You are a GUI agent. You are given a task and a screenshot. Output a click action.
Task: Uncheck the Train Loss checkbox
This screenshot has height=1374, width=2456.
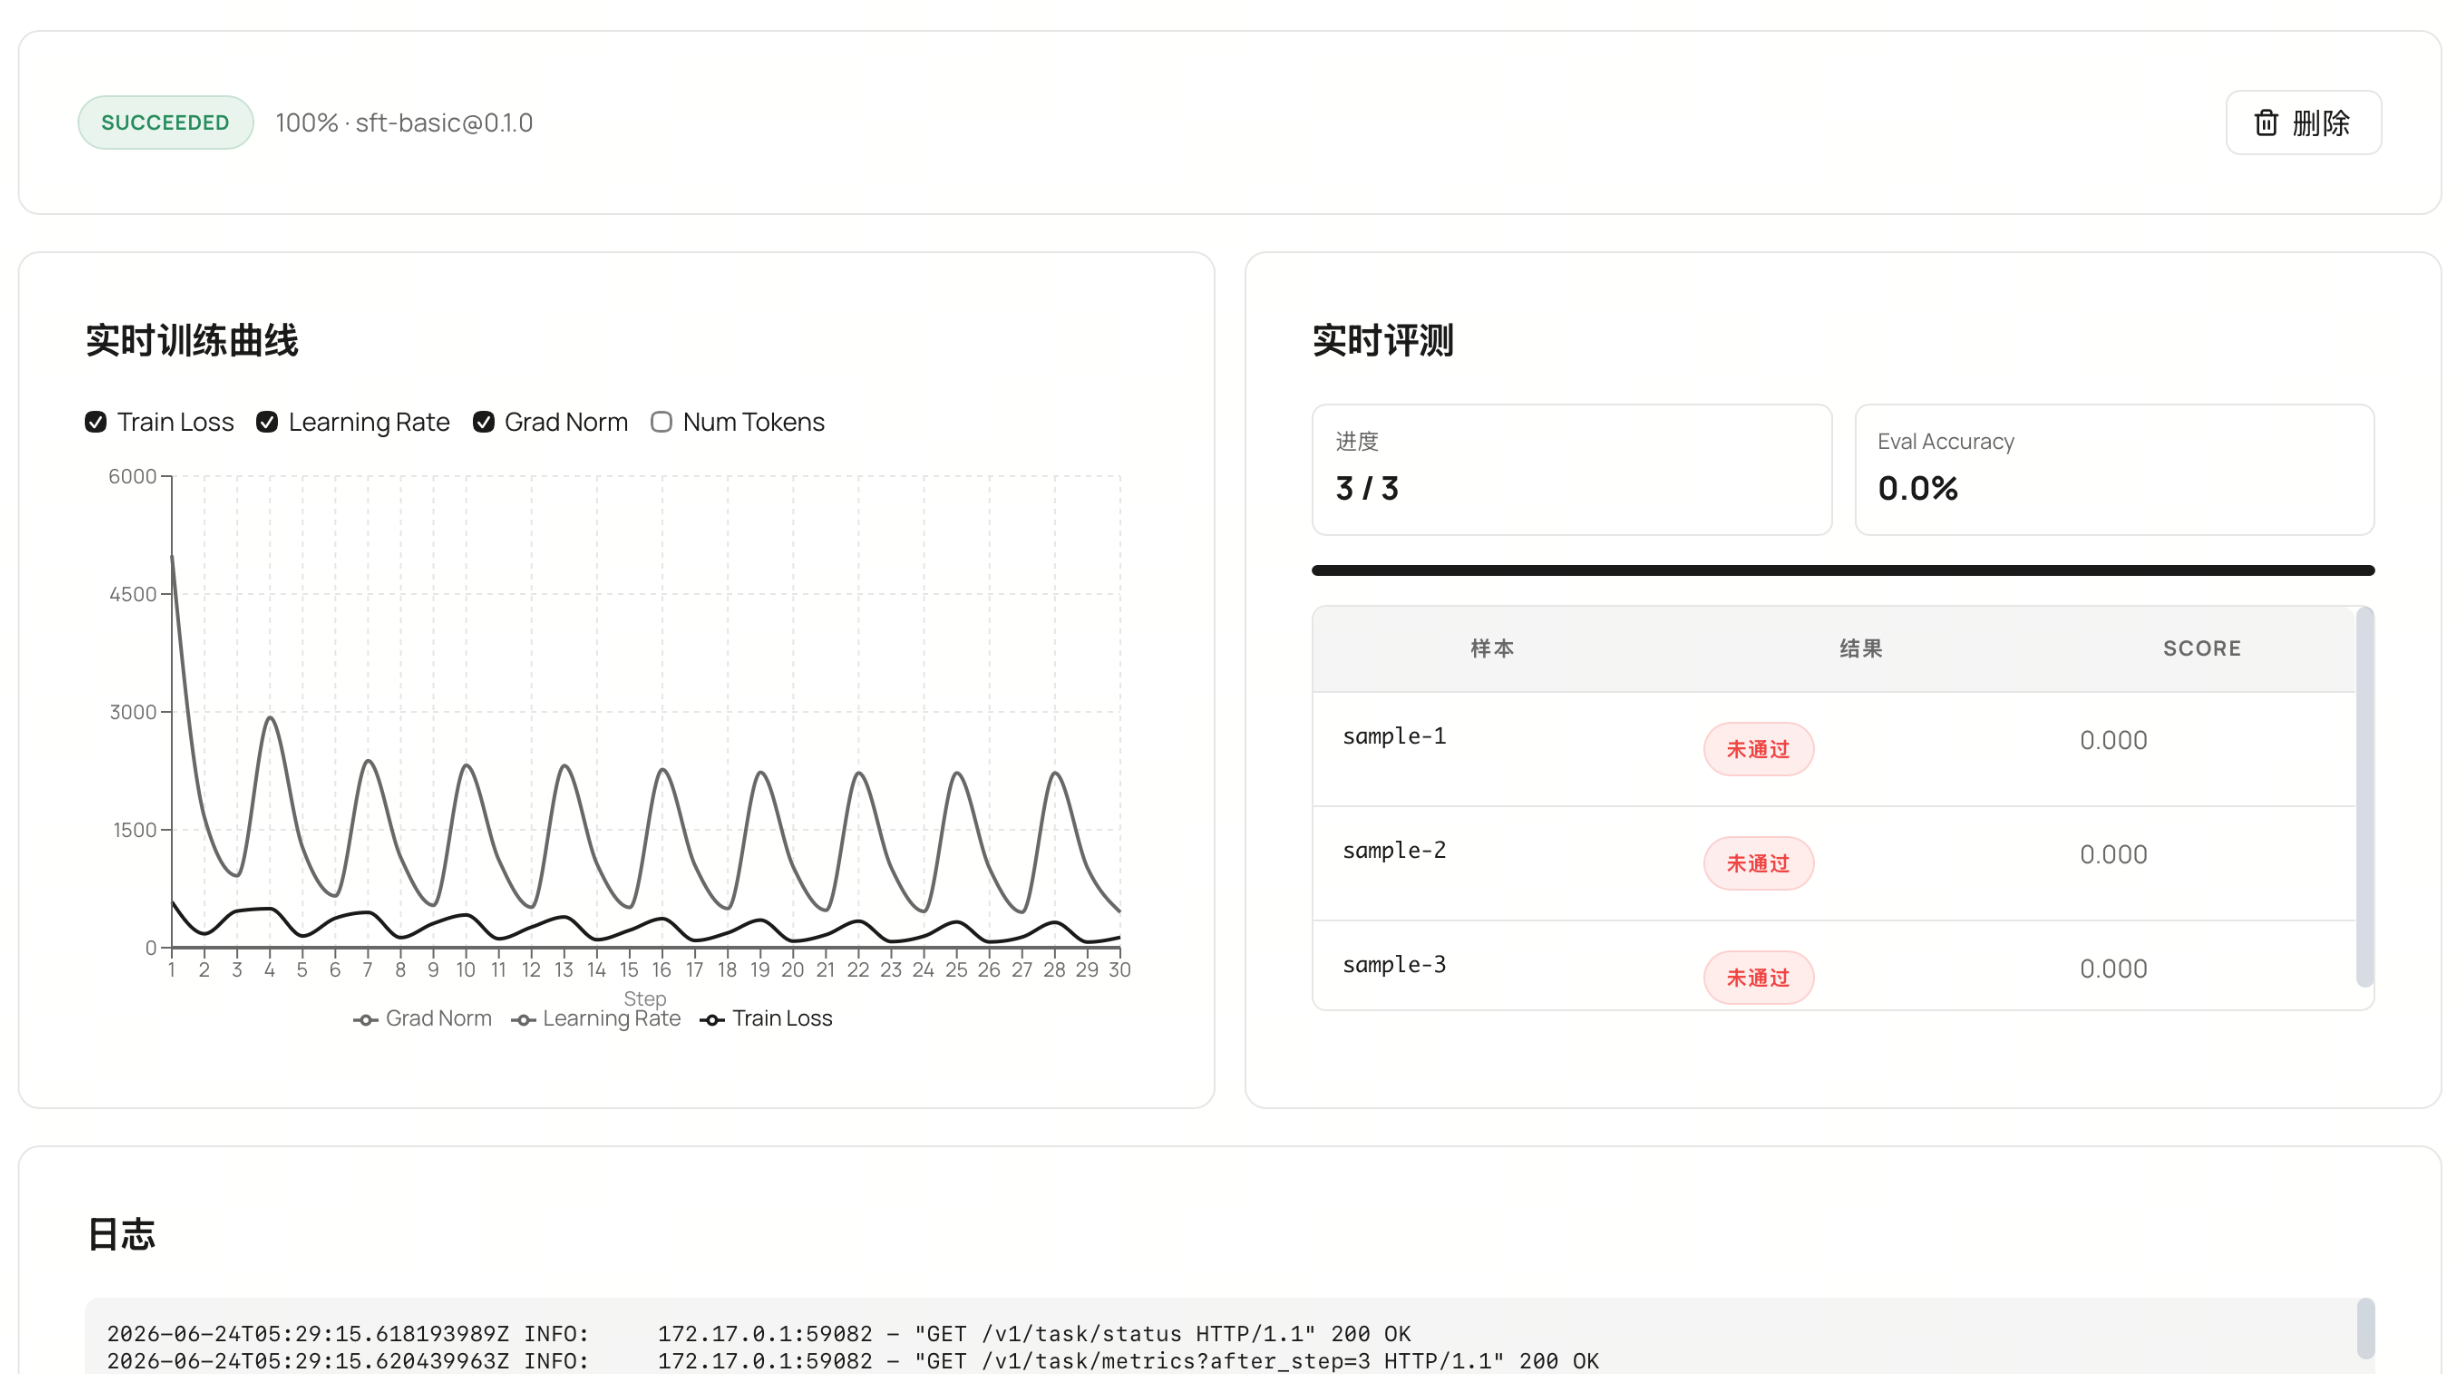click(96, 422)
